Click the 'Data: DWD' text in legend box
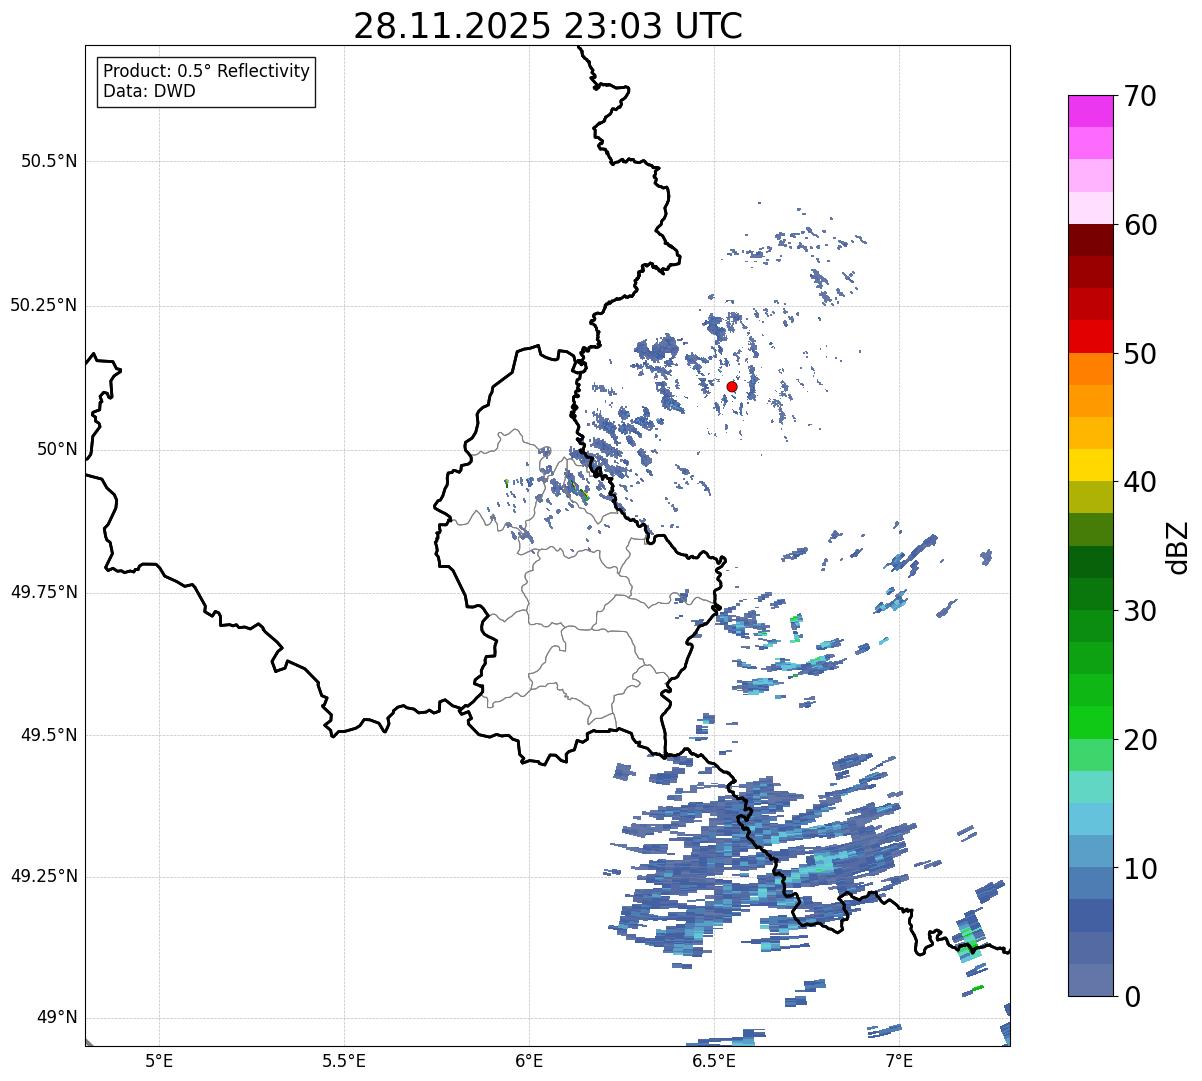Viewport: 1202px width, 1081px height. click(x=149, y=91)
